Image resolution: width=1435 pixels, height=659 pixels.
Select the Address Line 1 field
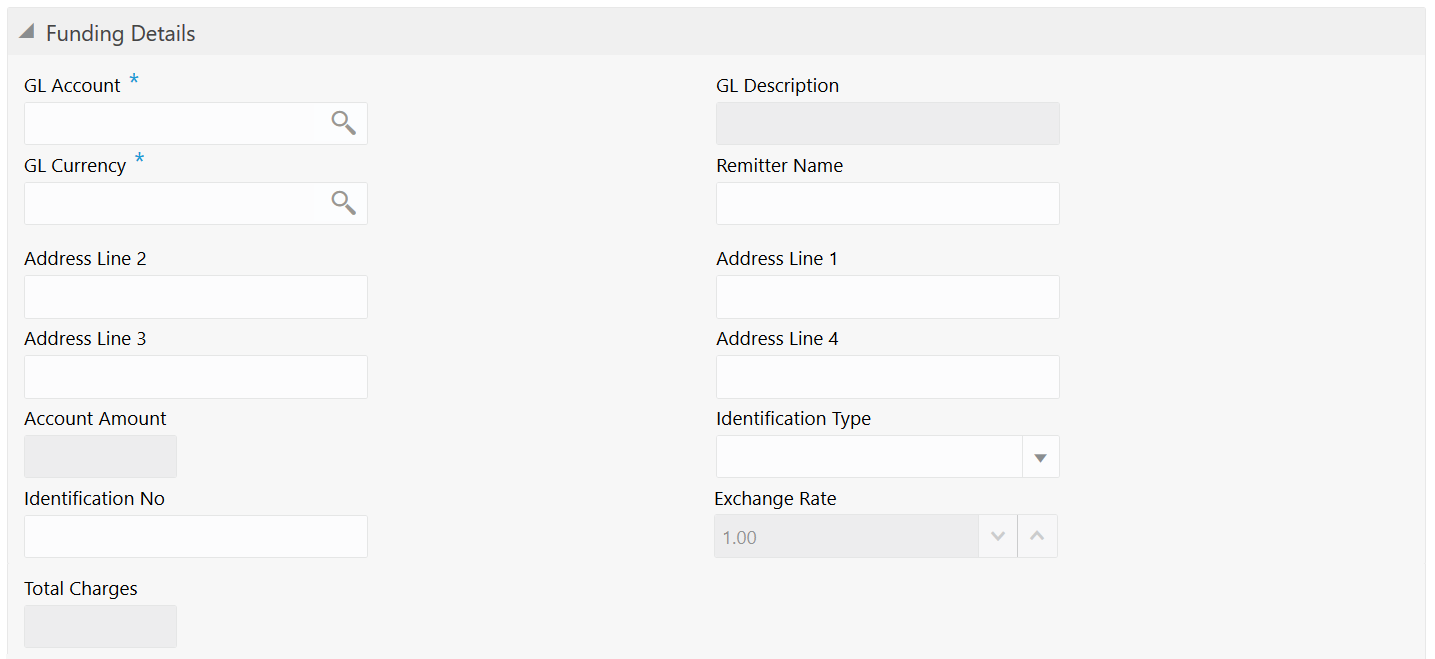(x=887, y=297)
